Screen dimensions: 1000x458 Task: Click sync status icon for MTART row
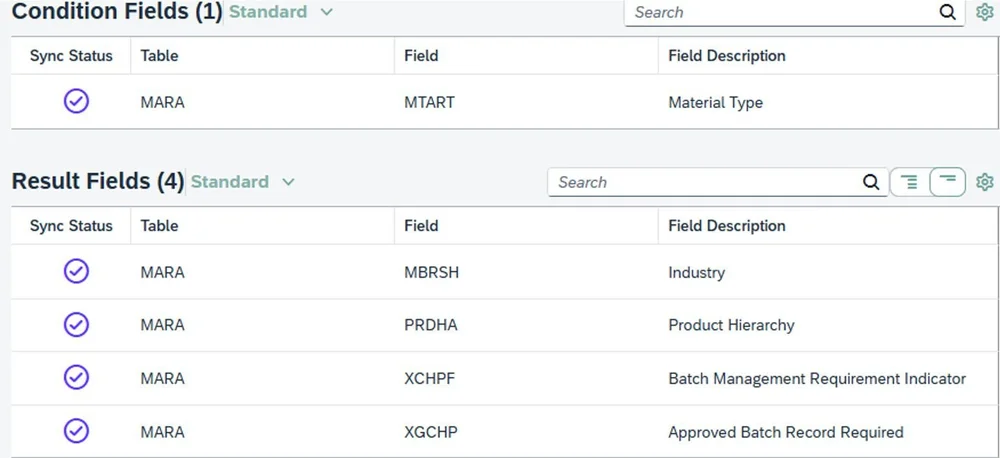(76, 101)
